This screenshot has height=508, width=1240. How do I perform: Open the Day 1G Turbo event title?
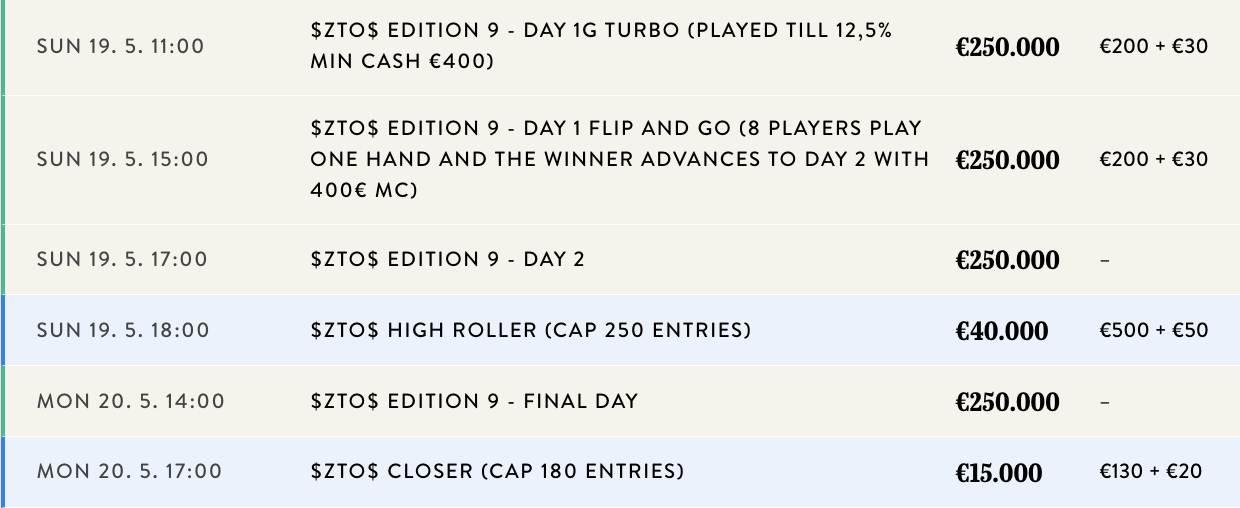point(600,46)
